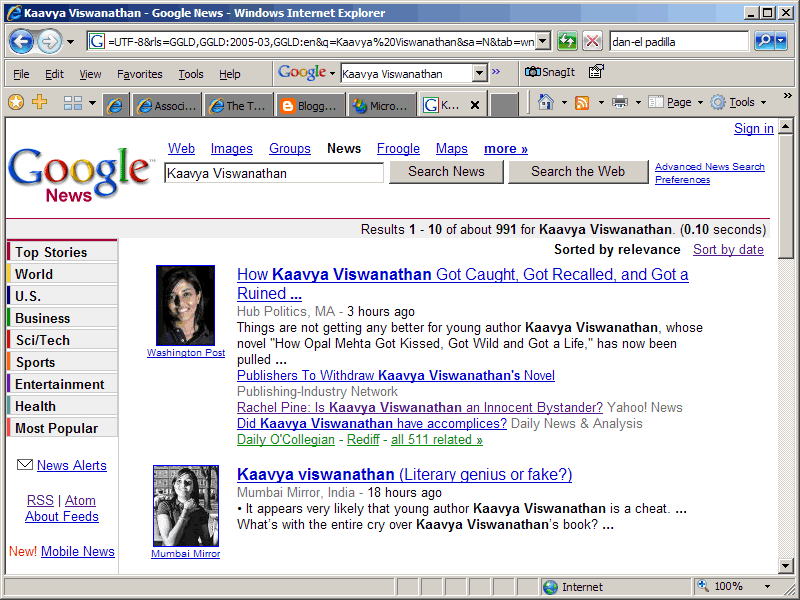Screen dimensions: 800x600
Task: Click the SnagIt window capture icon
Action: 596,72
